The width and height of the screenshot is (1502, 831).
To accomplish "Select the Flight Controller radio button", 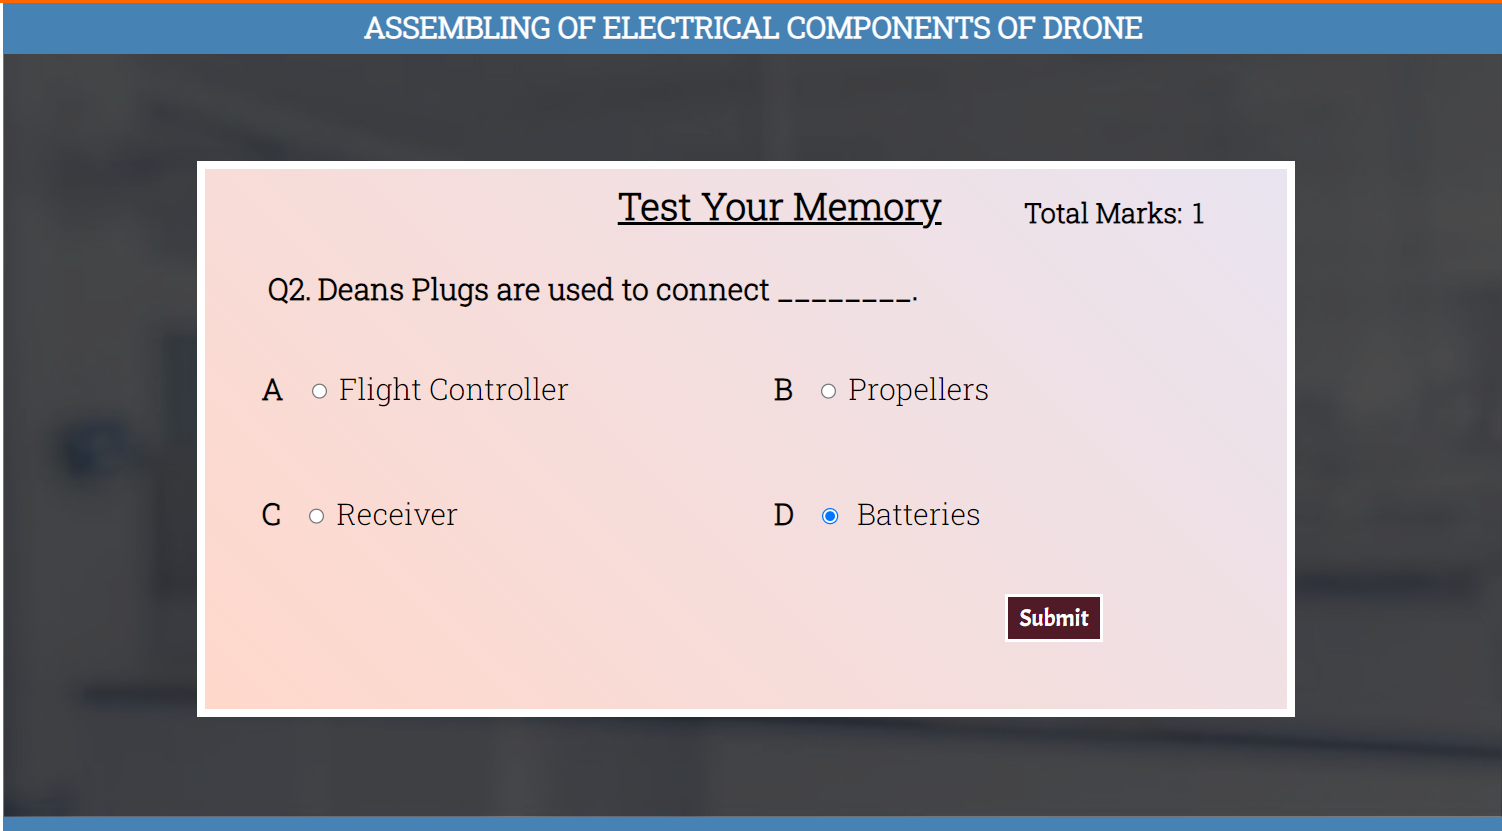I will [319, 391].
